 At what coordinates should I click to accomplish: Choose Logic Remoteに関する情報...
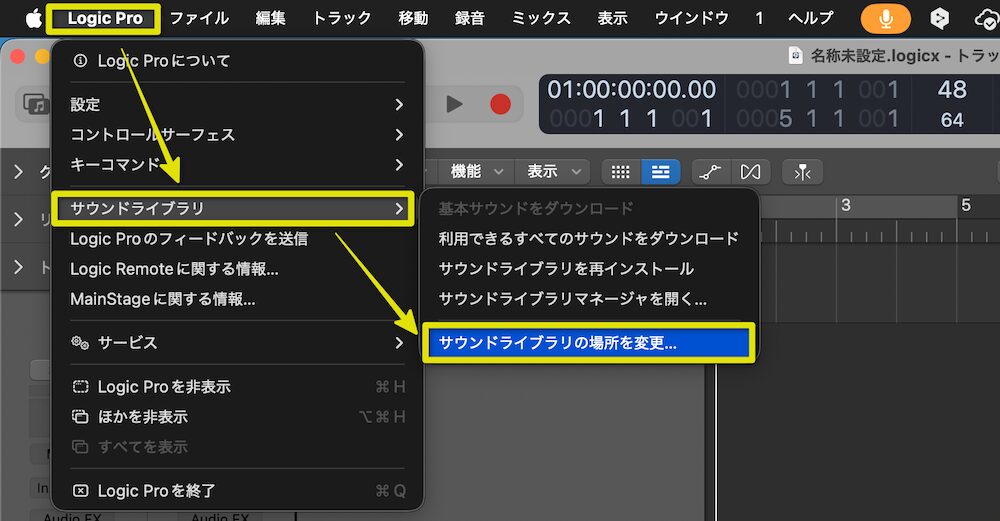[x=237, y=268]
